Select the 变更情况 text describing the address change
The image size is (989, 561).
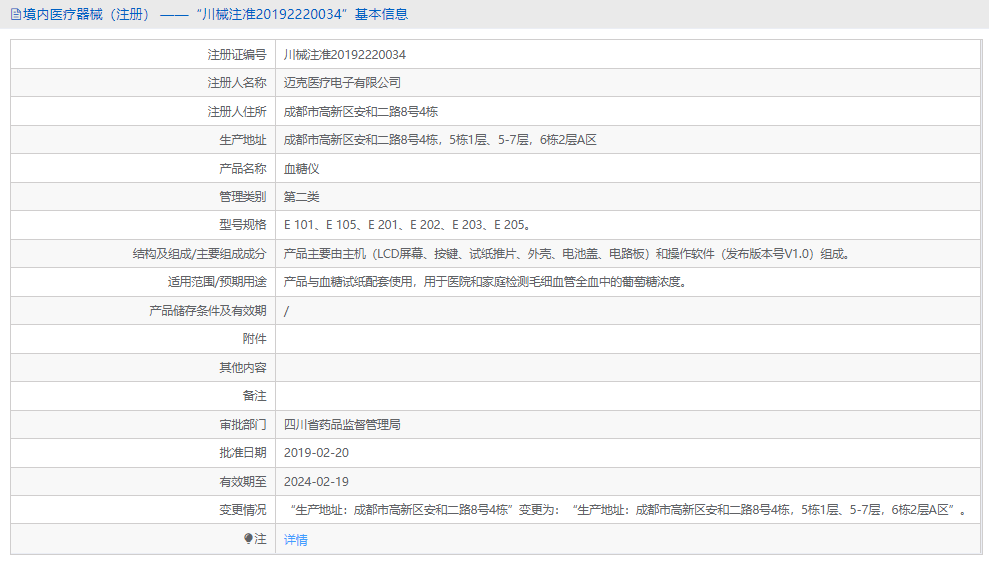point(629,510)
